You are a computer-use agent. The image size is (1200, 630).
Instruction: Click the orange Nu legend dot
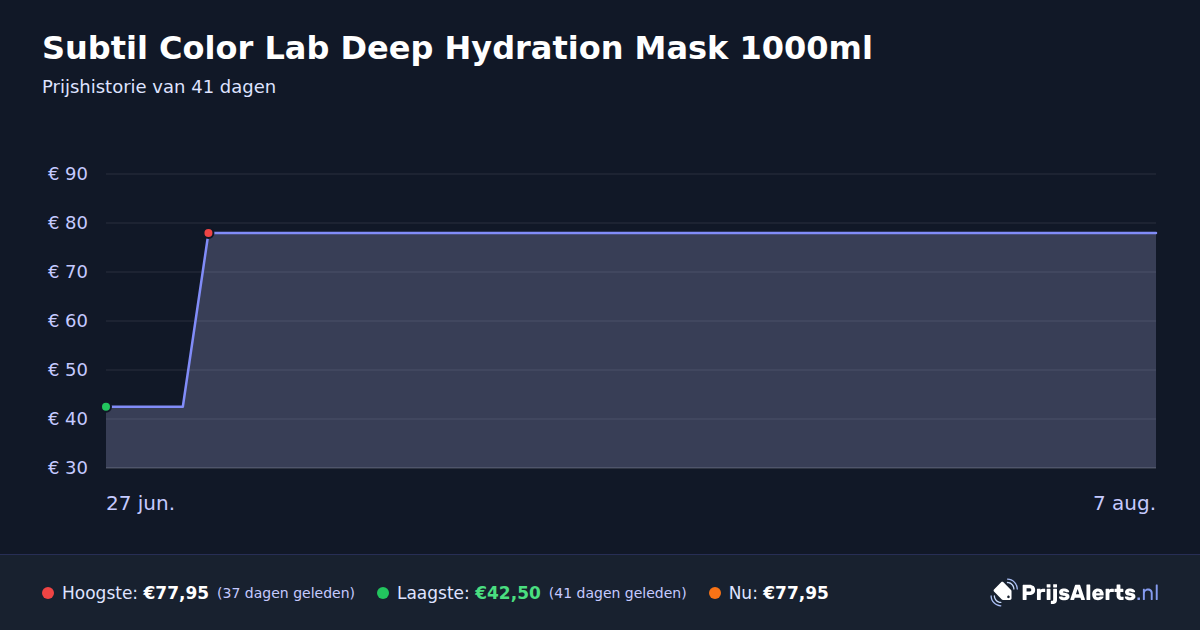[x=715, y=593]
